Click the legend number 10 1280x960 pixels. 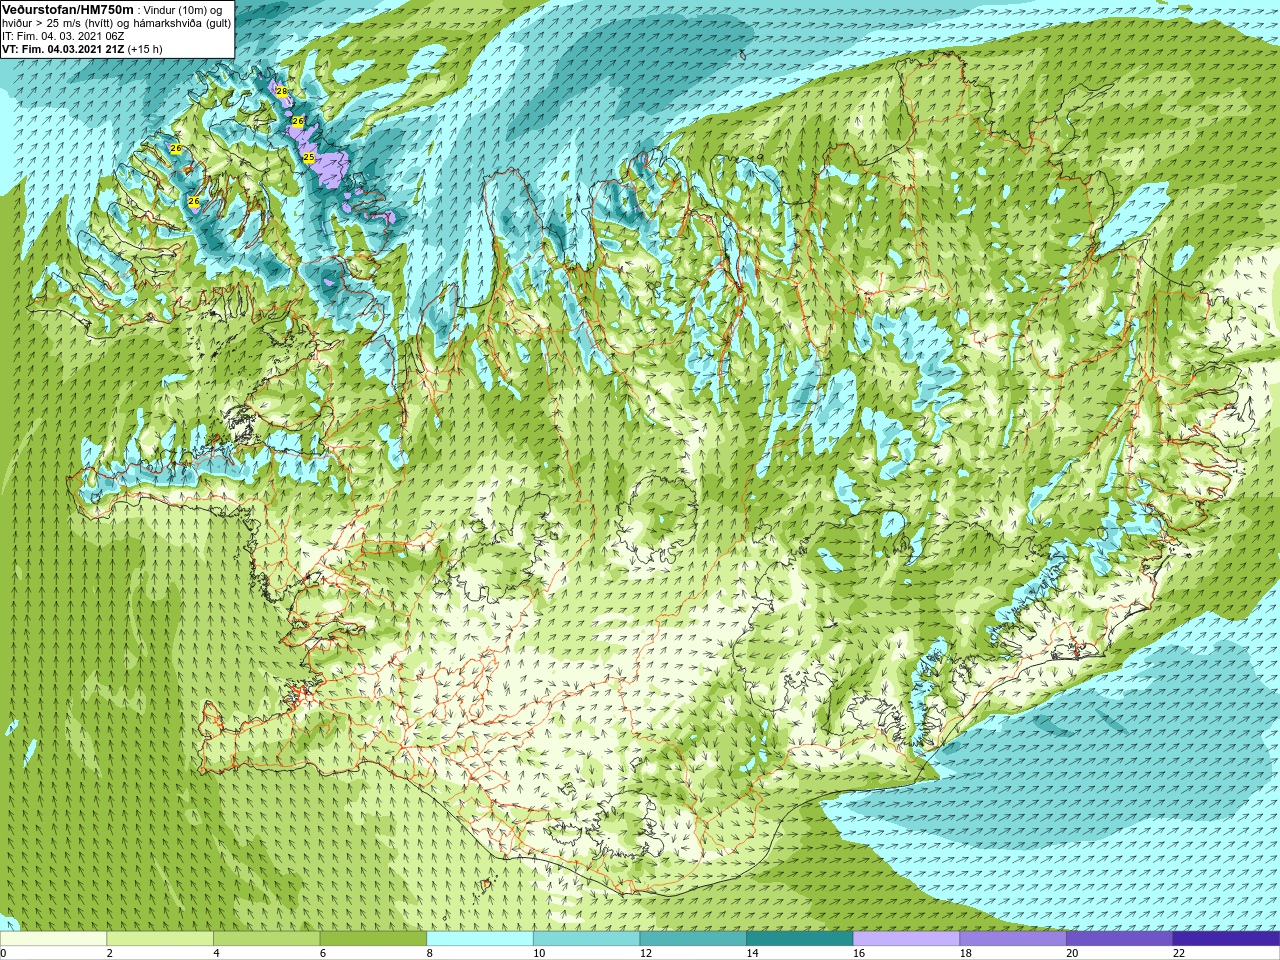539,953
